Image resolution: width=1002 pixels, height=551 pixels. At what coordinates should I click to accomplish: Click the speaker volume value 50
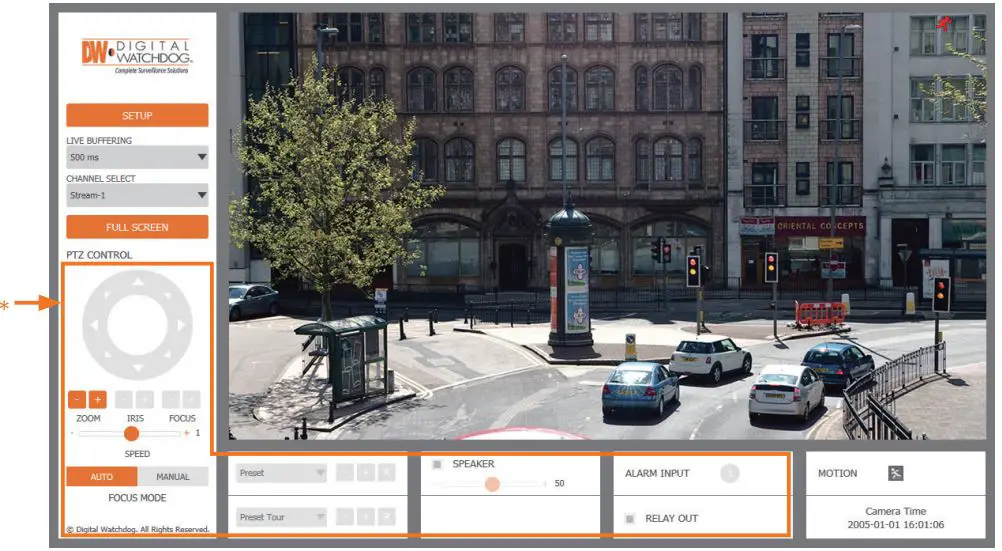[559, 483]
